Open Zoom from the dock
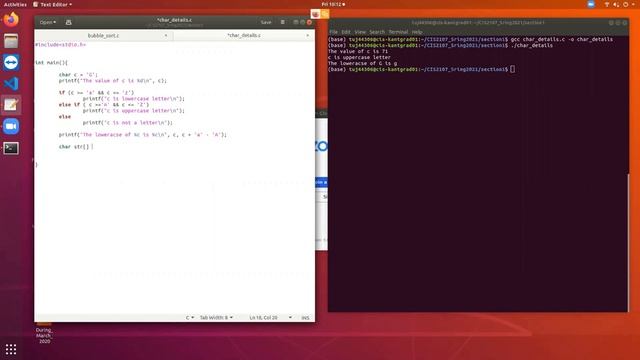The image size is (640, 360). click(x=11, y=127)
